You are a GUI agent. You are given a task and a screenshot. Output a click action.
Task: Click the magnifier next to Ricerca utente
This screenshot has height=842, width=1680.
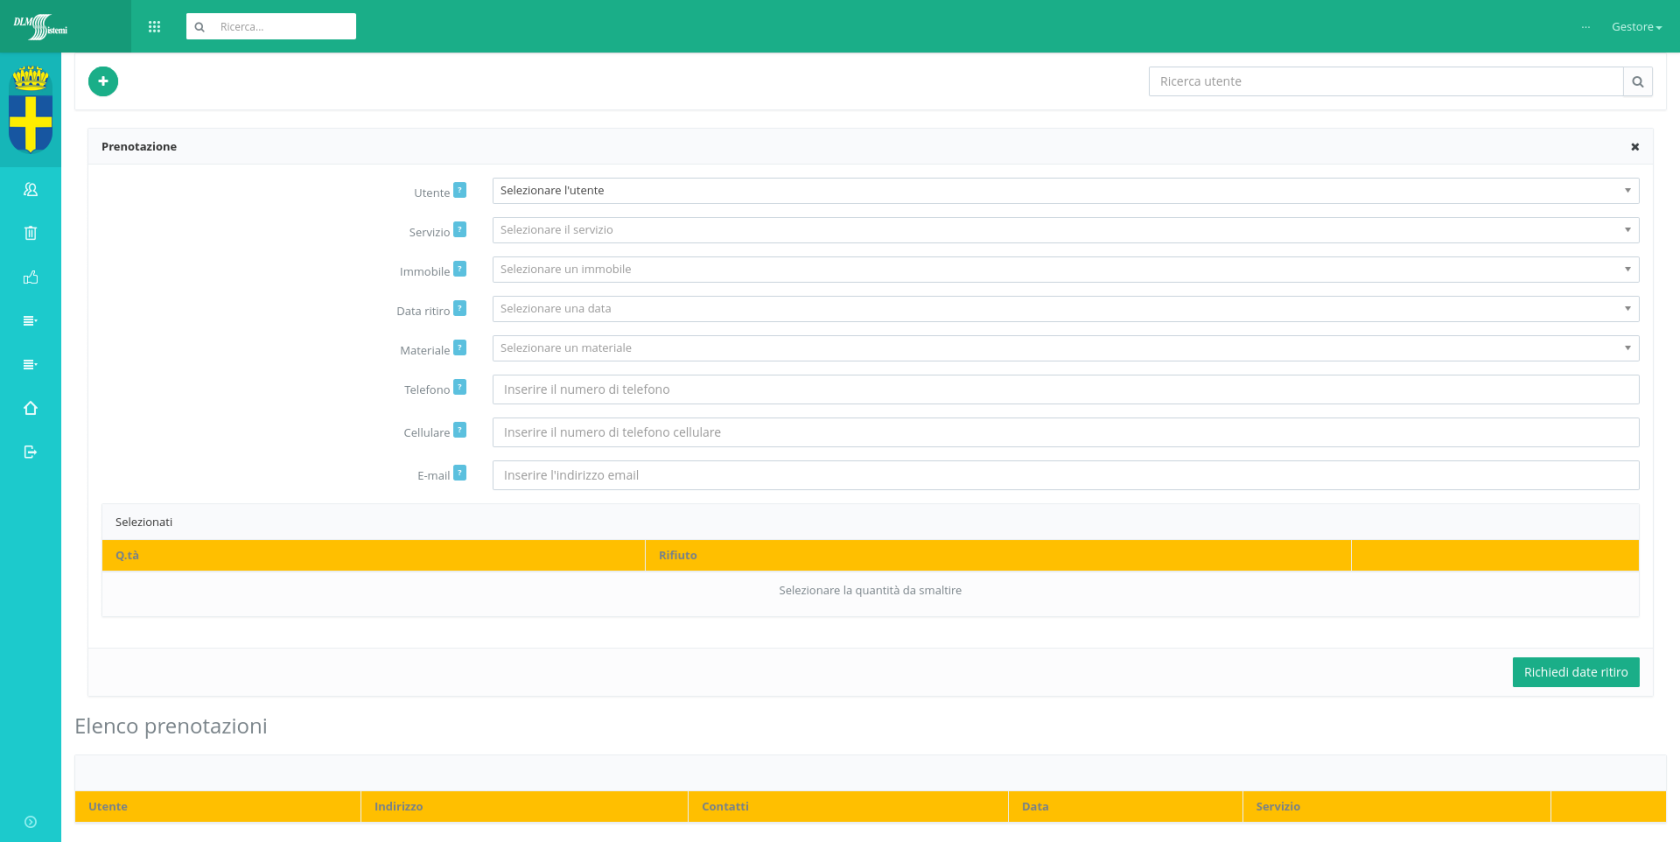(x=1637, y=82)
